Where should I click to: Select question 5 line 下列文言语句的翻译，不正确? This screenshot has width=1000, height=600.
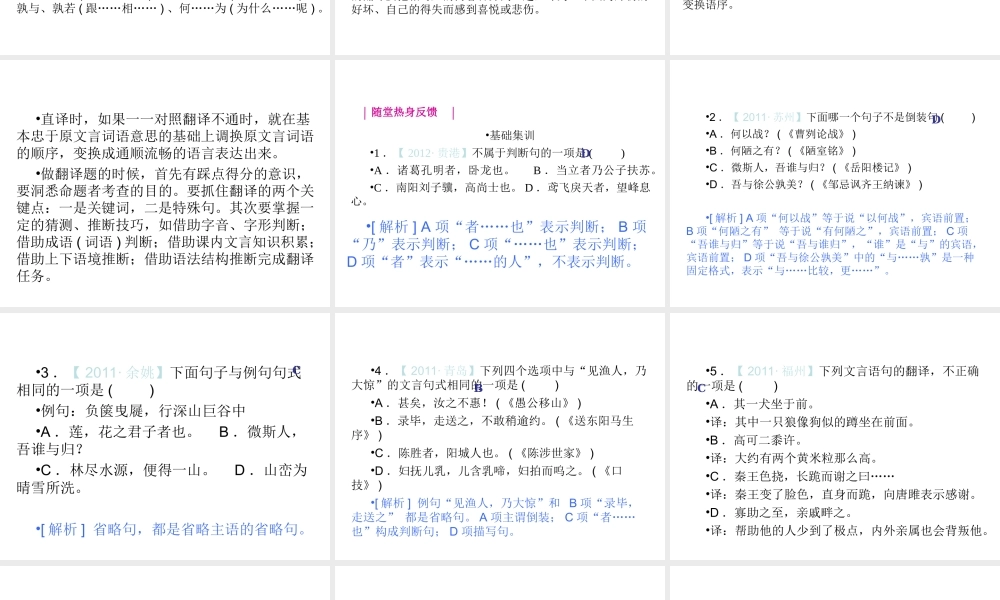[833, 378]
